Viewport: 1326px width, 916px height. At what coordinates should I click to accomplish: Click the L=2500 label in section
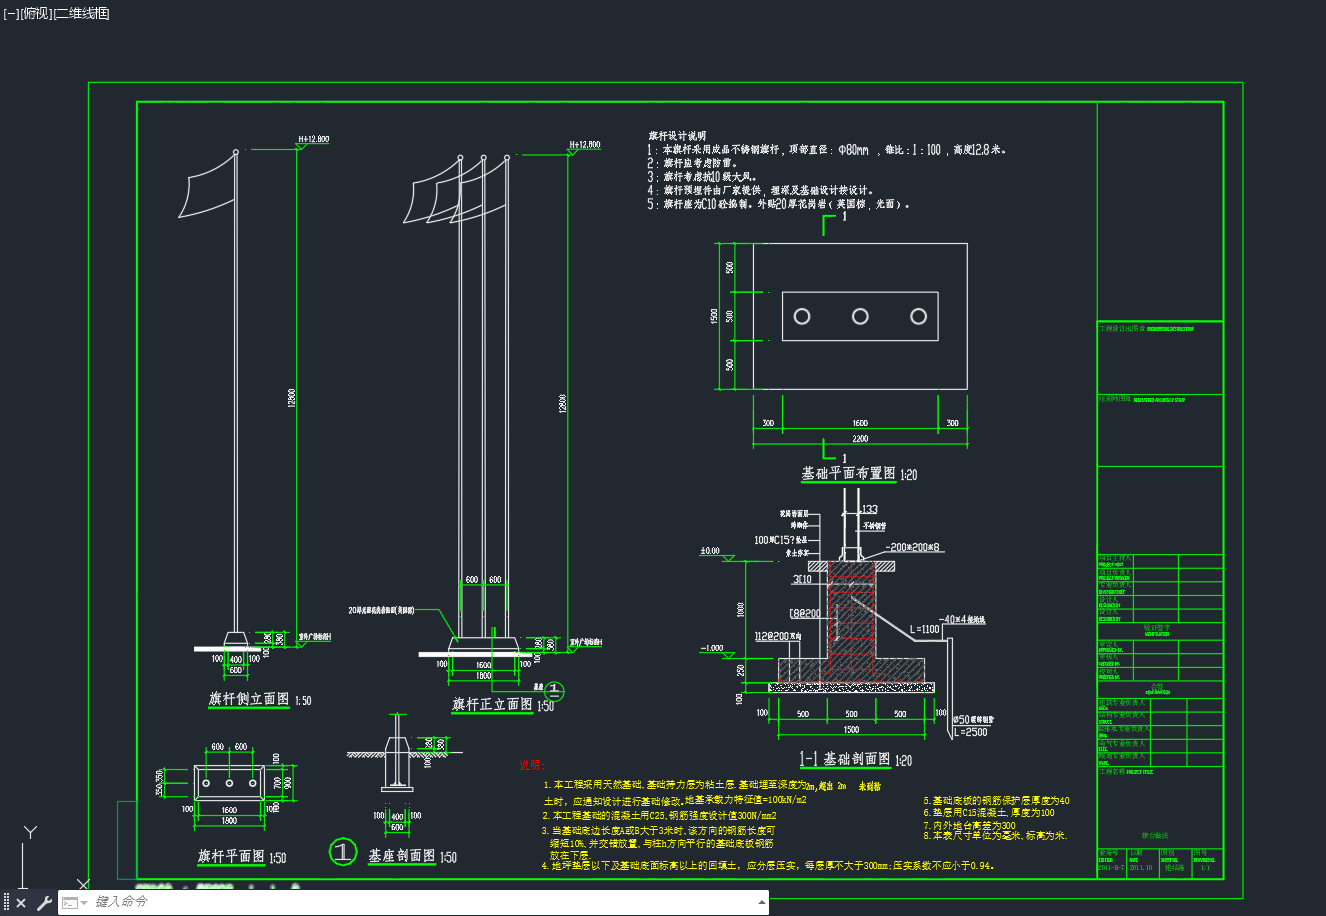(x=969, y=732)
